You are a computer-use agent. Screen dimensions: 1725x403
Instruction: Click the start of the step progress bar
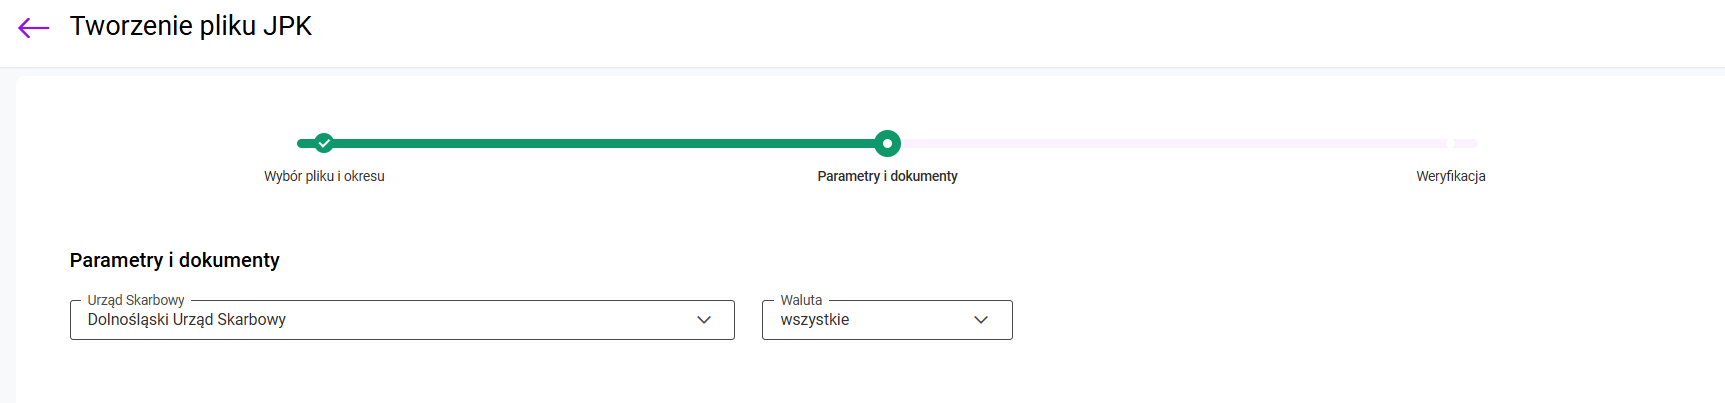302,143
